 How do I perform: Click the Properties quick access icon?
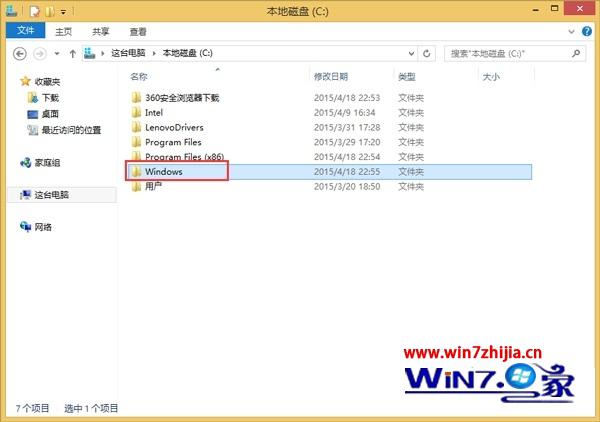pyautogui.click(x=35, y=11)
